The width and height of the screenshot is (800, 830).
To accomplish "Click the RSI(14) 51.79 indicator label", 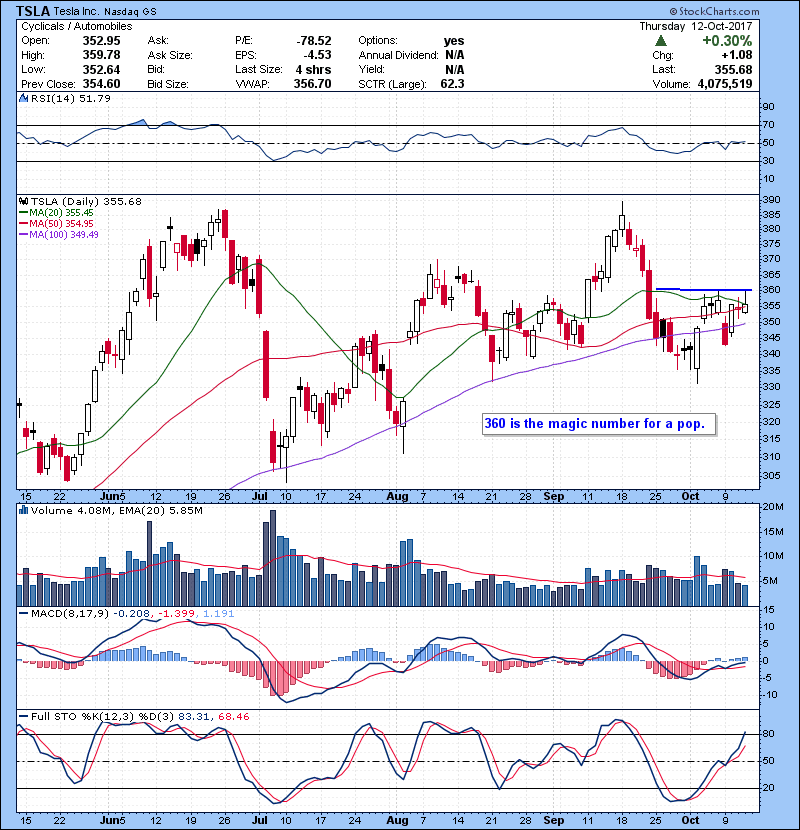I will click(71, 98).
